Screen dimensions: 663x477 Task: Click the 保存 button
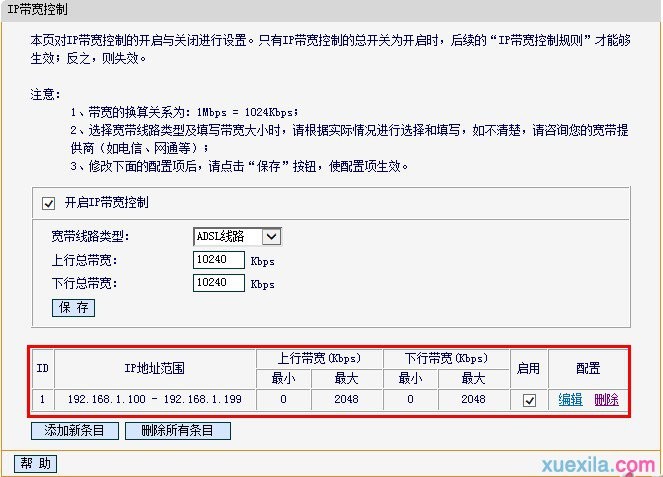pos(74,307)
